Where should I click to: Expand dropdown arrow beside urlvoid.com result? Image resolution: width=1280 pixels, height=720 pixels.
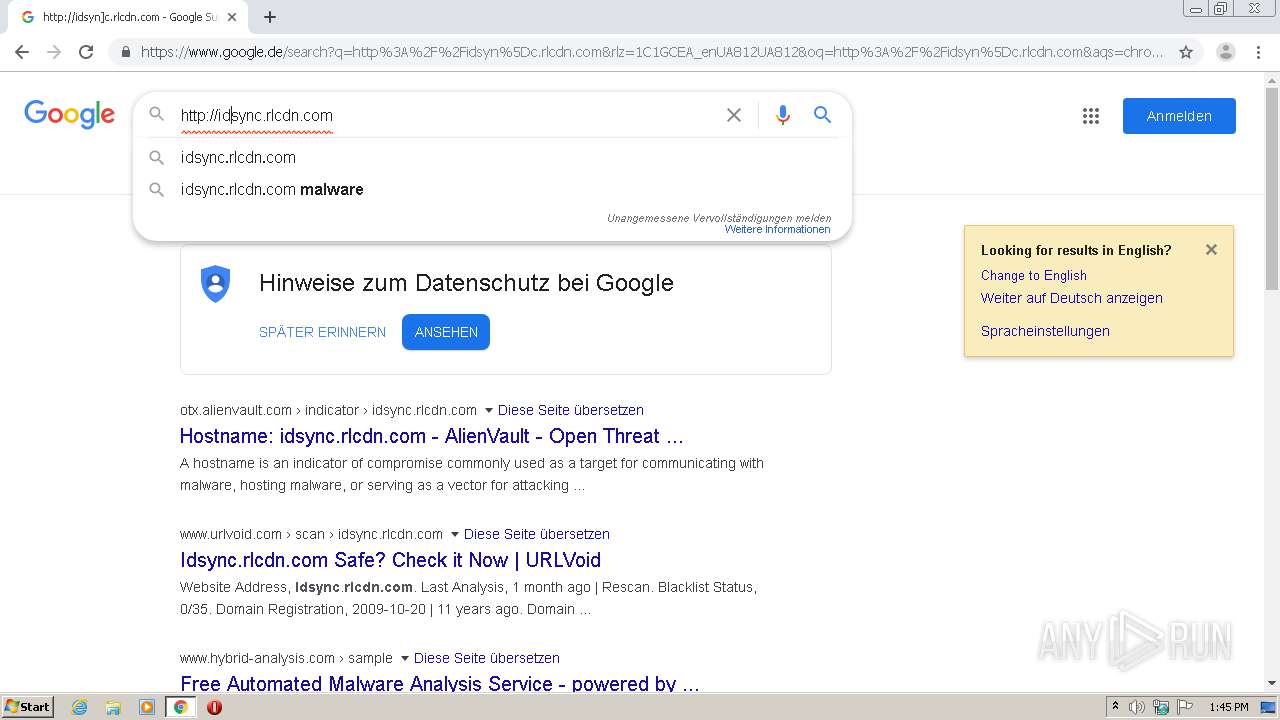click(x=454, y=534)
